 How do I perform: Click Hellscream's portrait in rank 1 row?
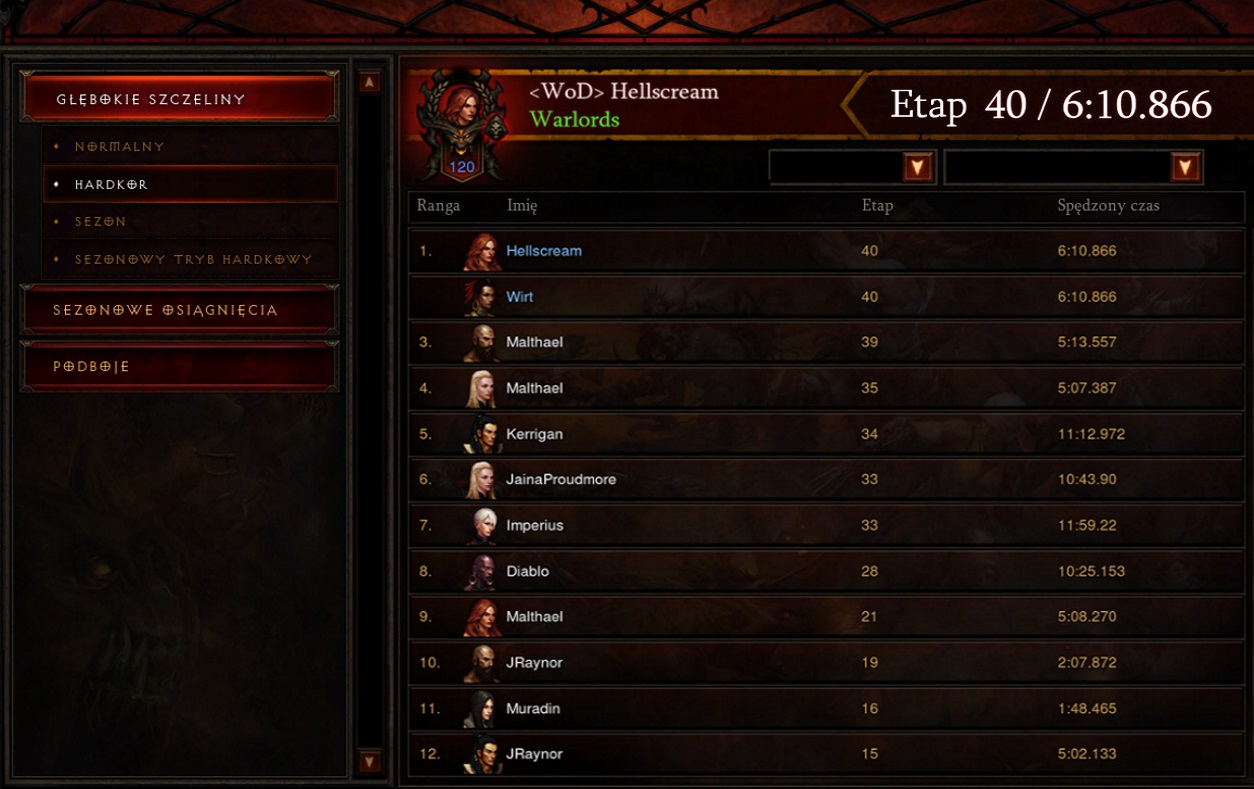(482, 251)
